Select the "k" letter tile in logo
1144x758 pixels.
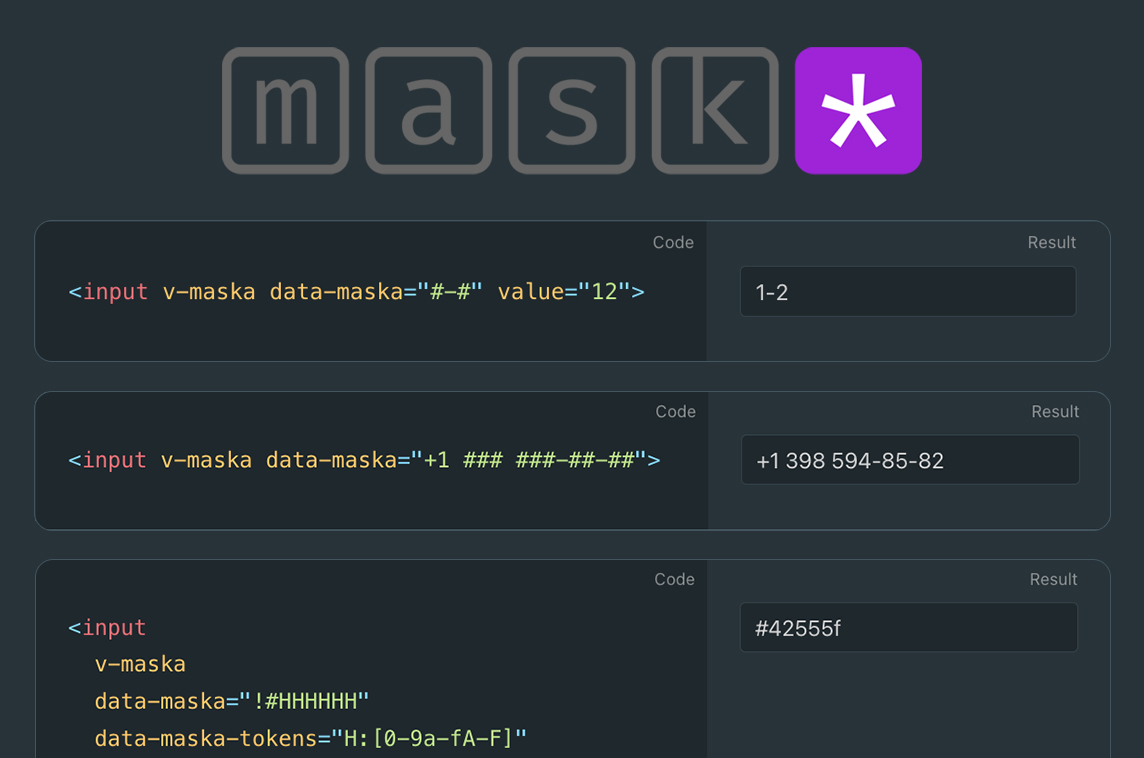point(714,110)
